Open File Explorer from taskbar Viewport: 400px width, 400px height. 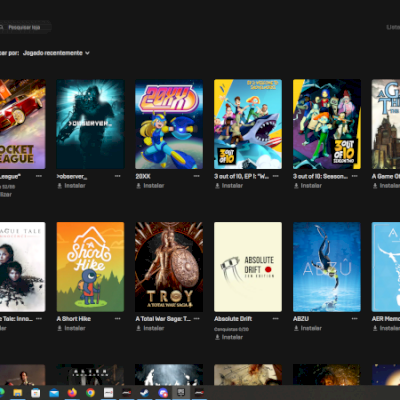pyautogui.click(x=18, y=393)
